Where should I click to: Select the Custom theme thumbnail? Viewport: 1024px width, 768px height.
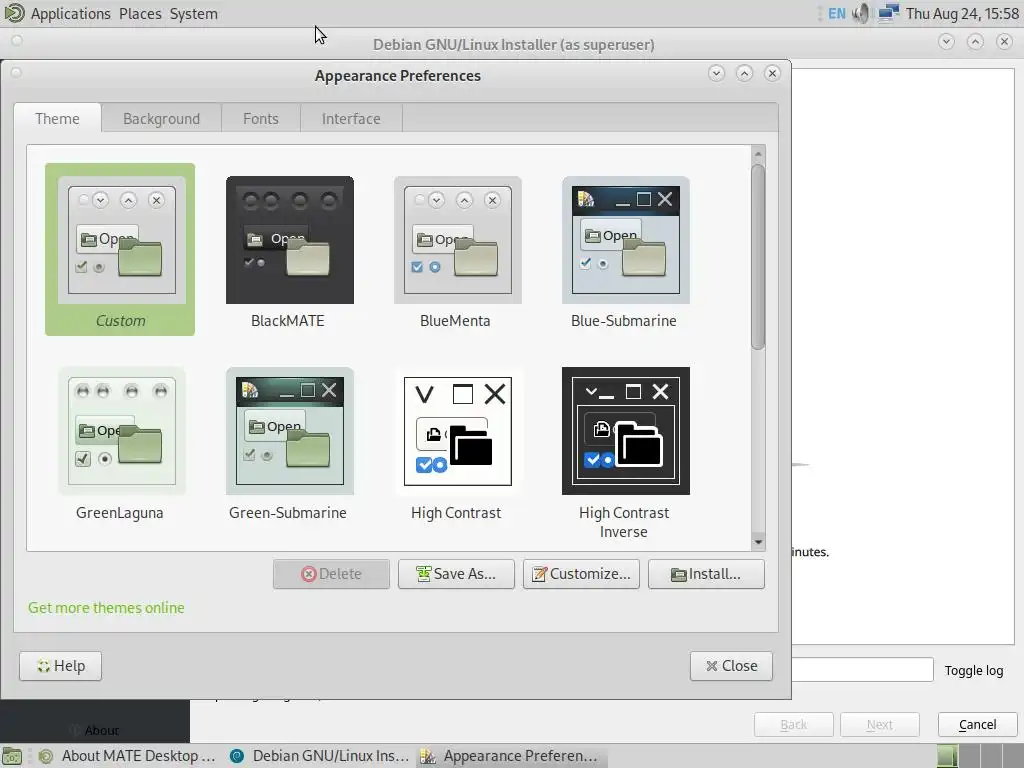pos(120,249)
